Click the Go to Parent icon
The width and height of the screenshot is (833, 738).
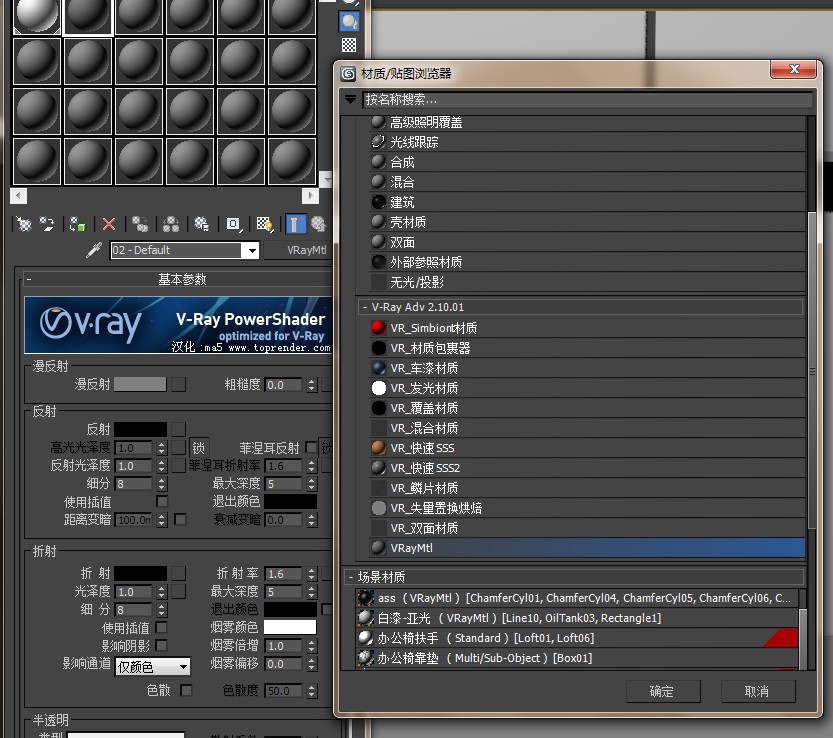pos(318,224)
